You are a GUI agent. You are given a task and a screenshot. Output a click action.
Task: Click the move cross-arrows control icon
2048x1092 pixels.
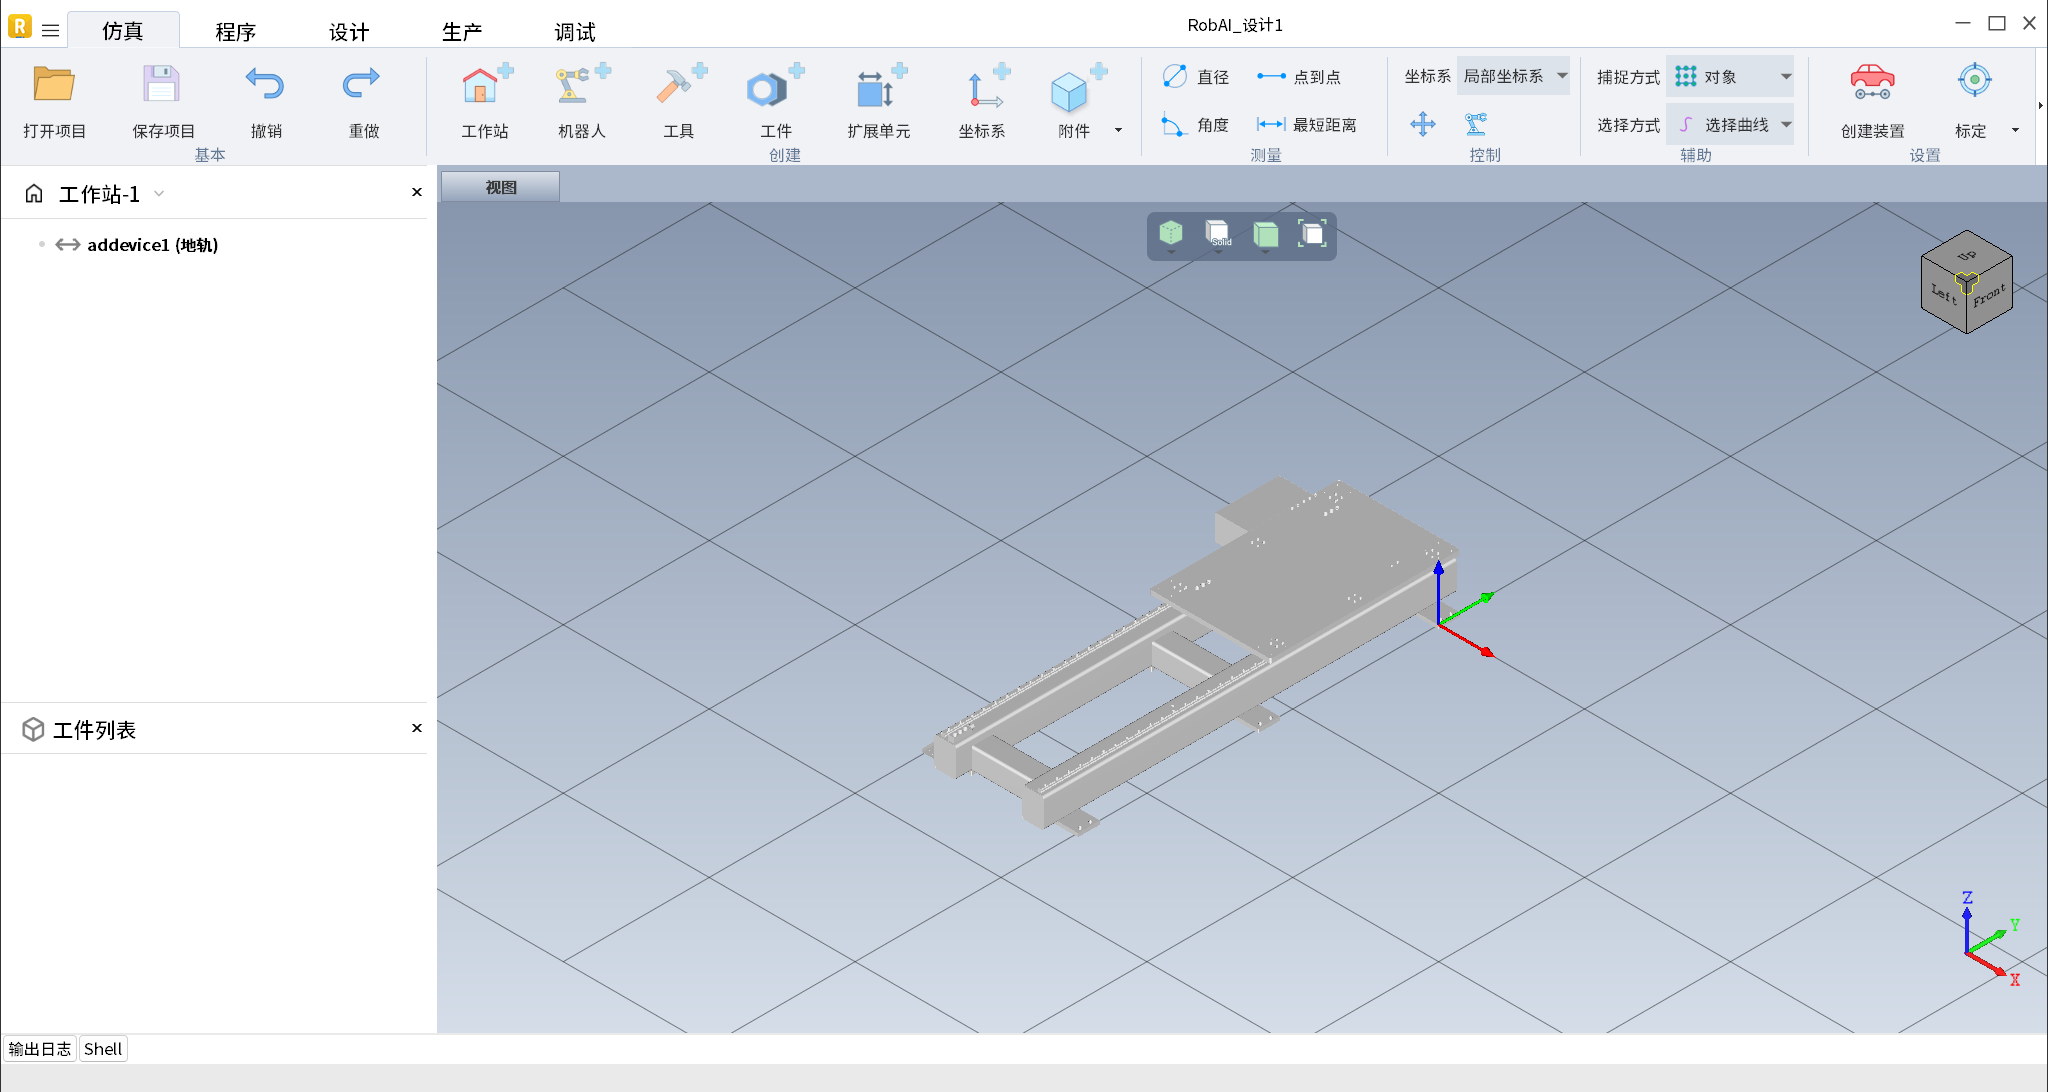[1422, 125]
